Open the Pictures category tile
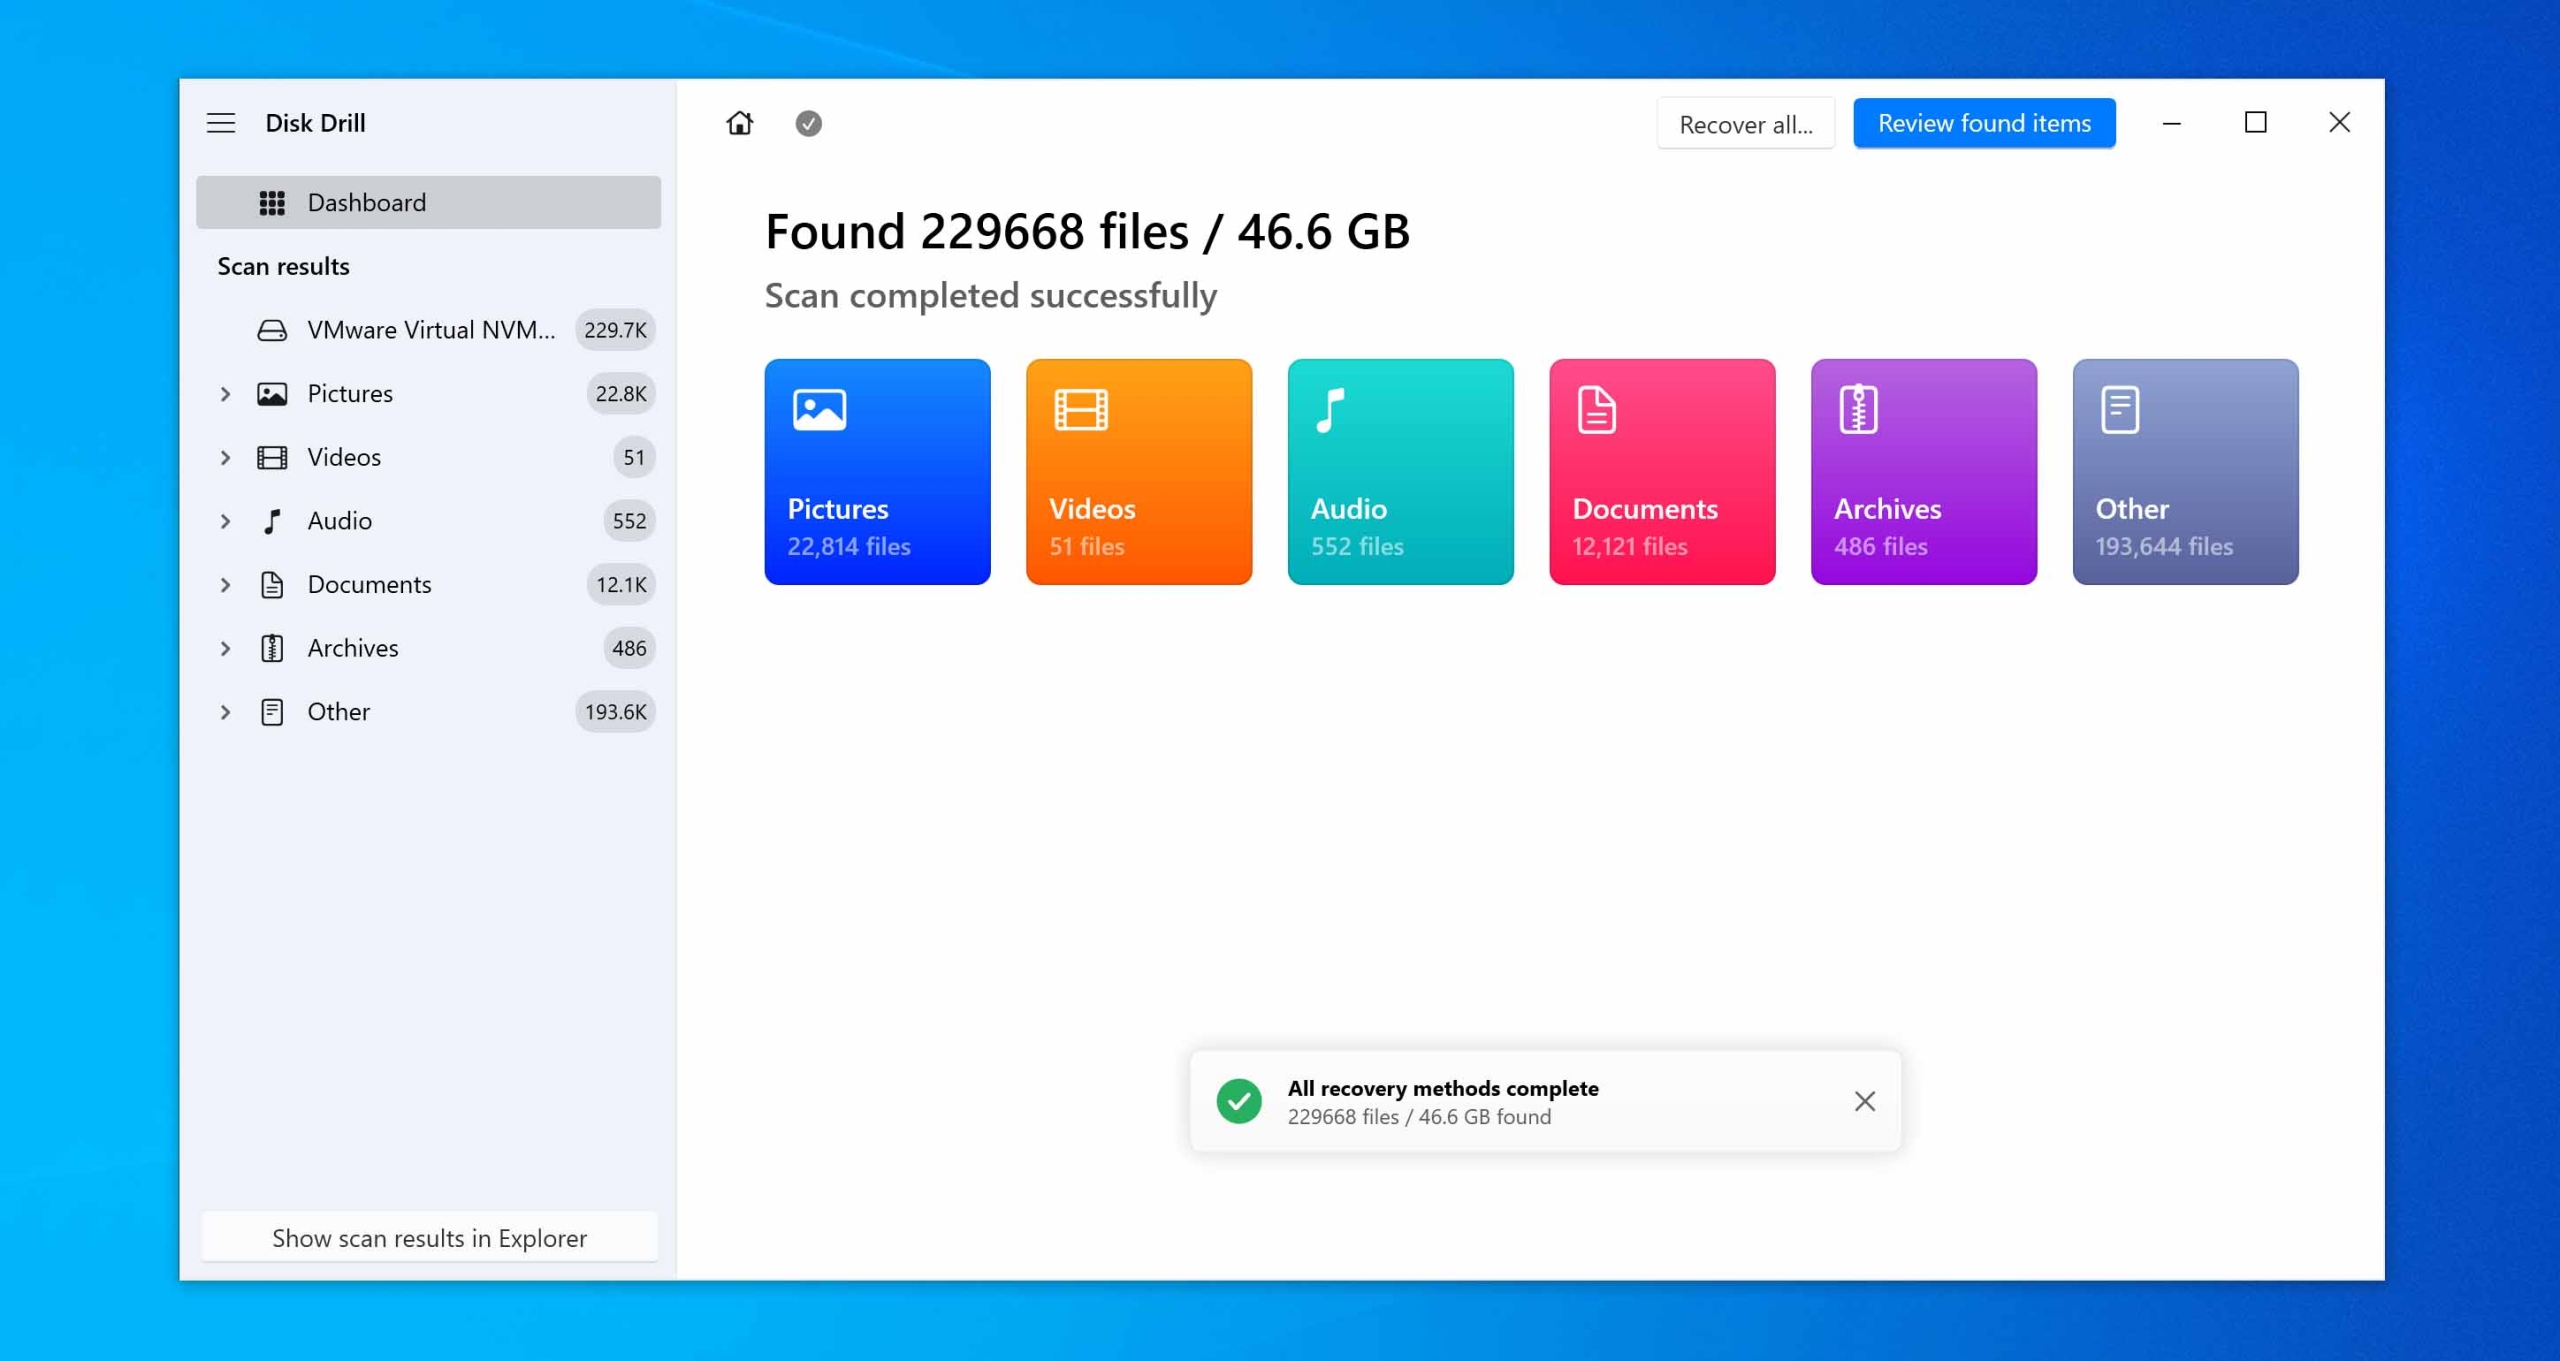Screen dimensions: 2560x1361 [x=877, y=472]
